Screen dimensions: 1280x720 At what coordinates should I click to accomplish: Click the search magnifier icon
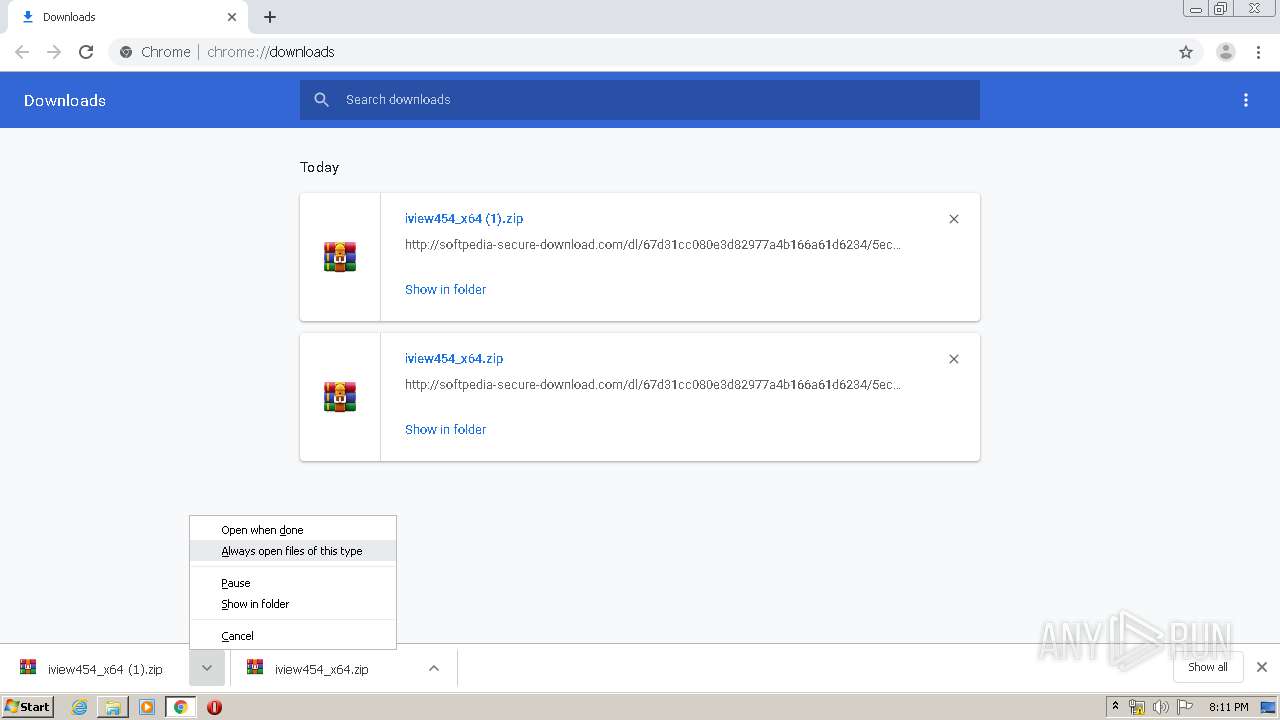coord(321,100)
